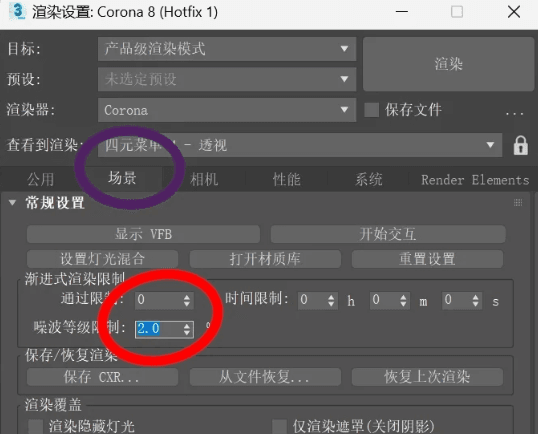Toggle 渲染隐藏灯光 checkbox

tap(35, 427)
